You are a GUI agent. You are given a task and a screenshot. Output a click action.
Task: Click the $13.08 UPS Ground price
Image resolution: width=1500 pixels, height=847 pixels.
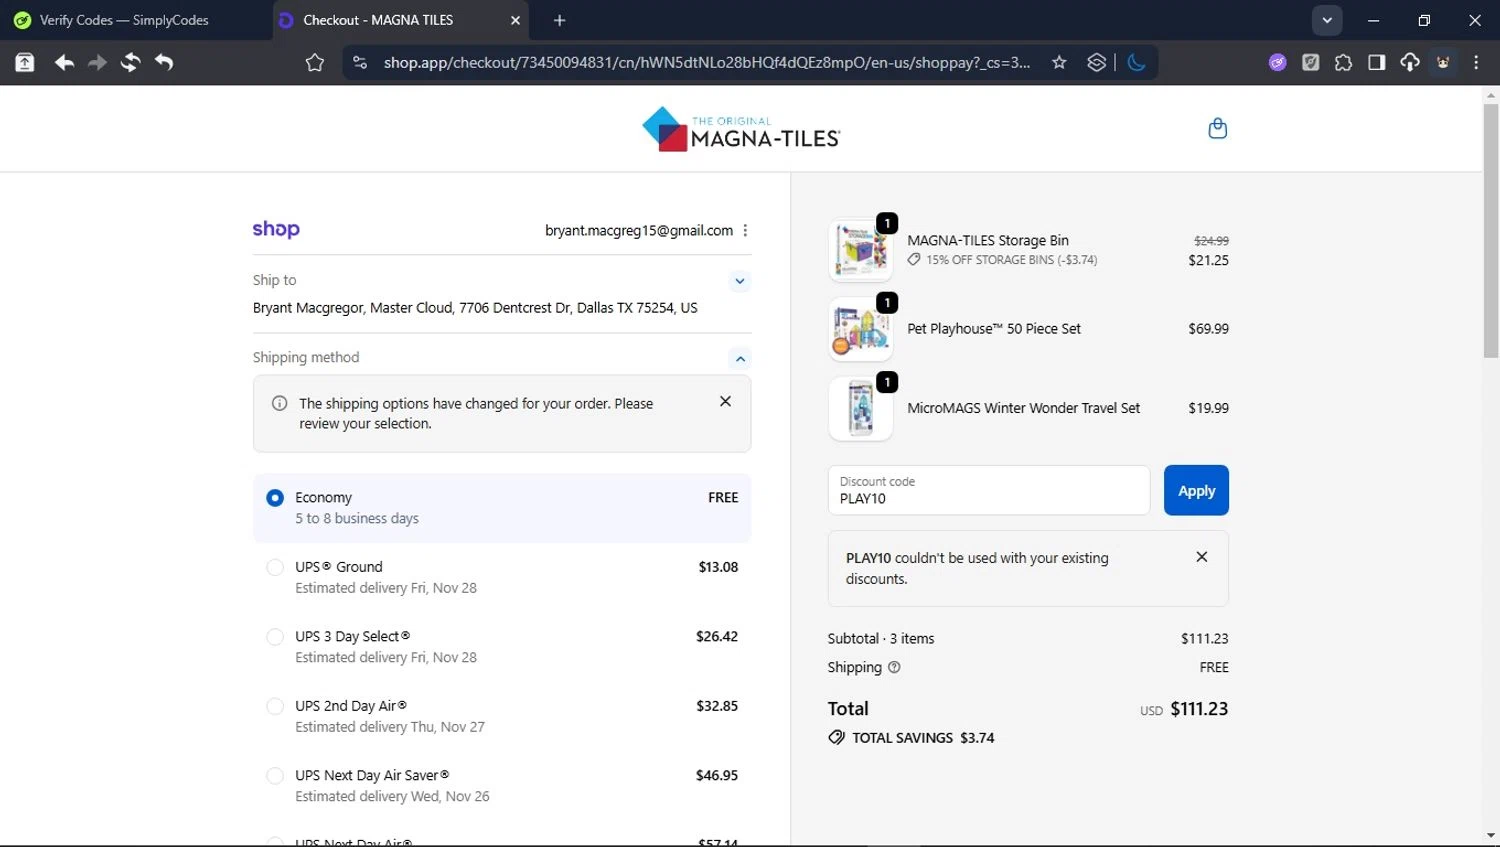(718, 567)
